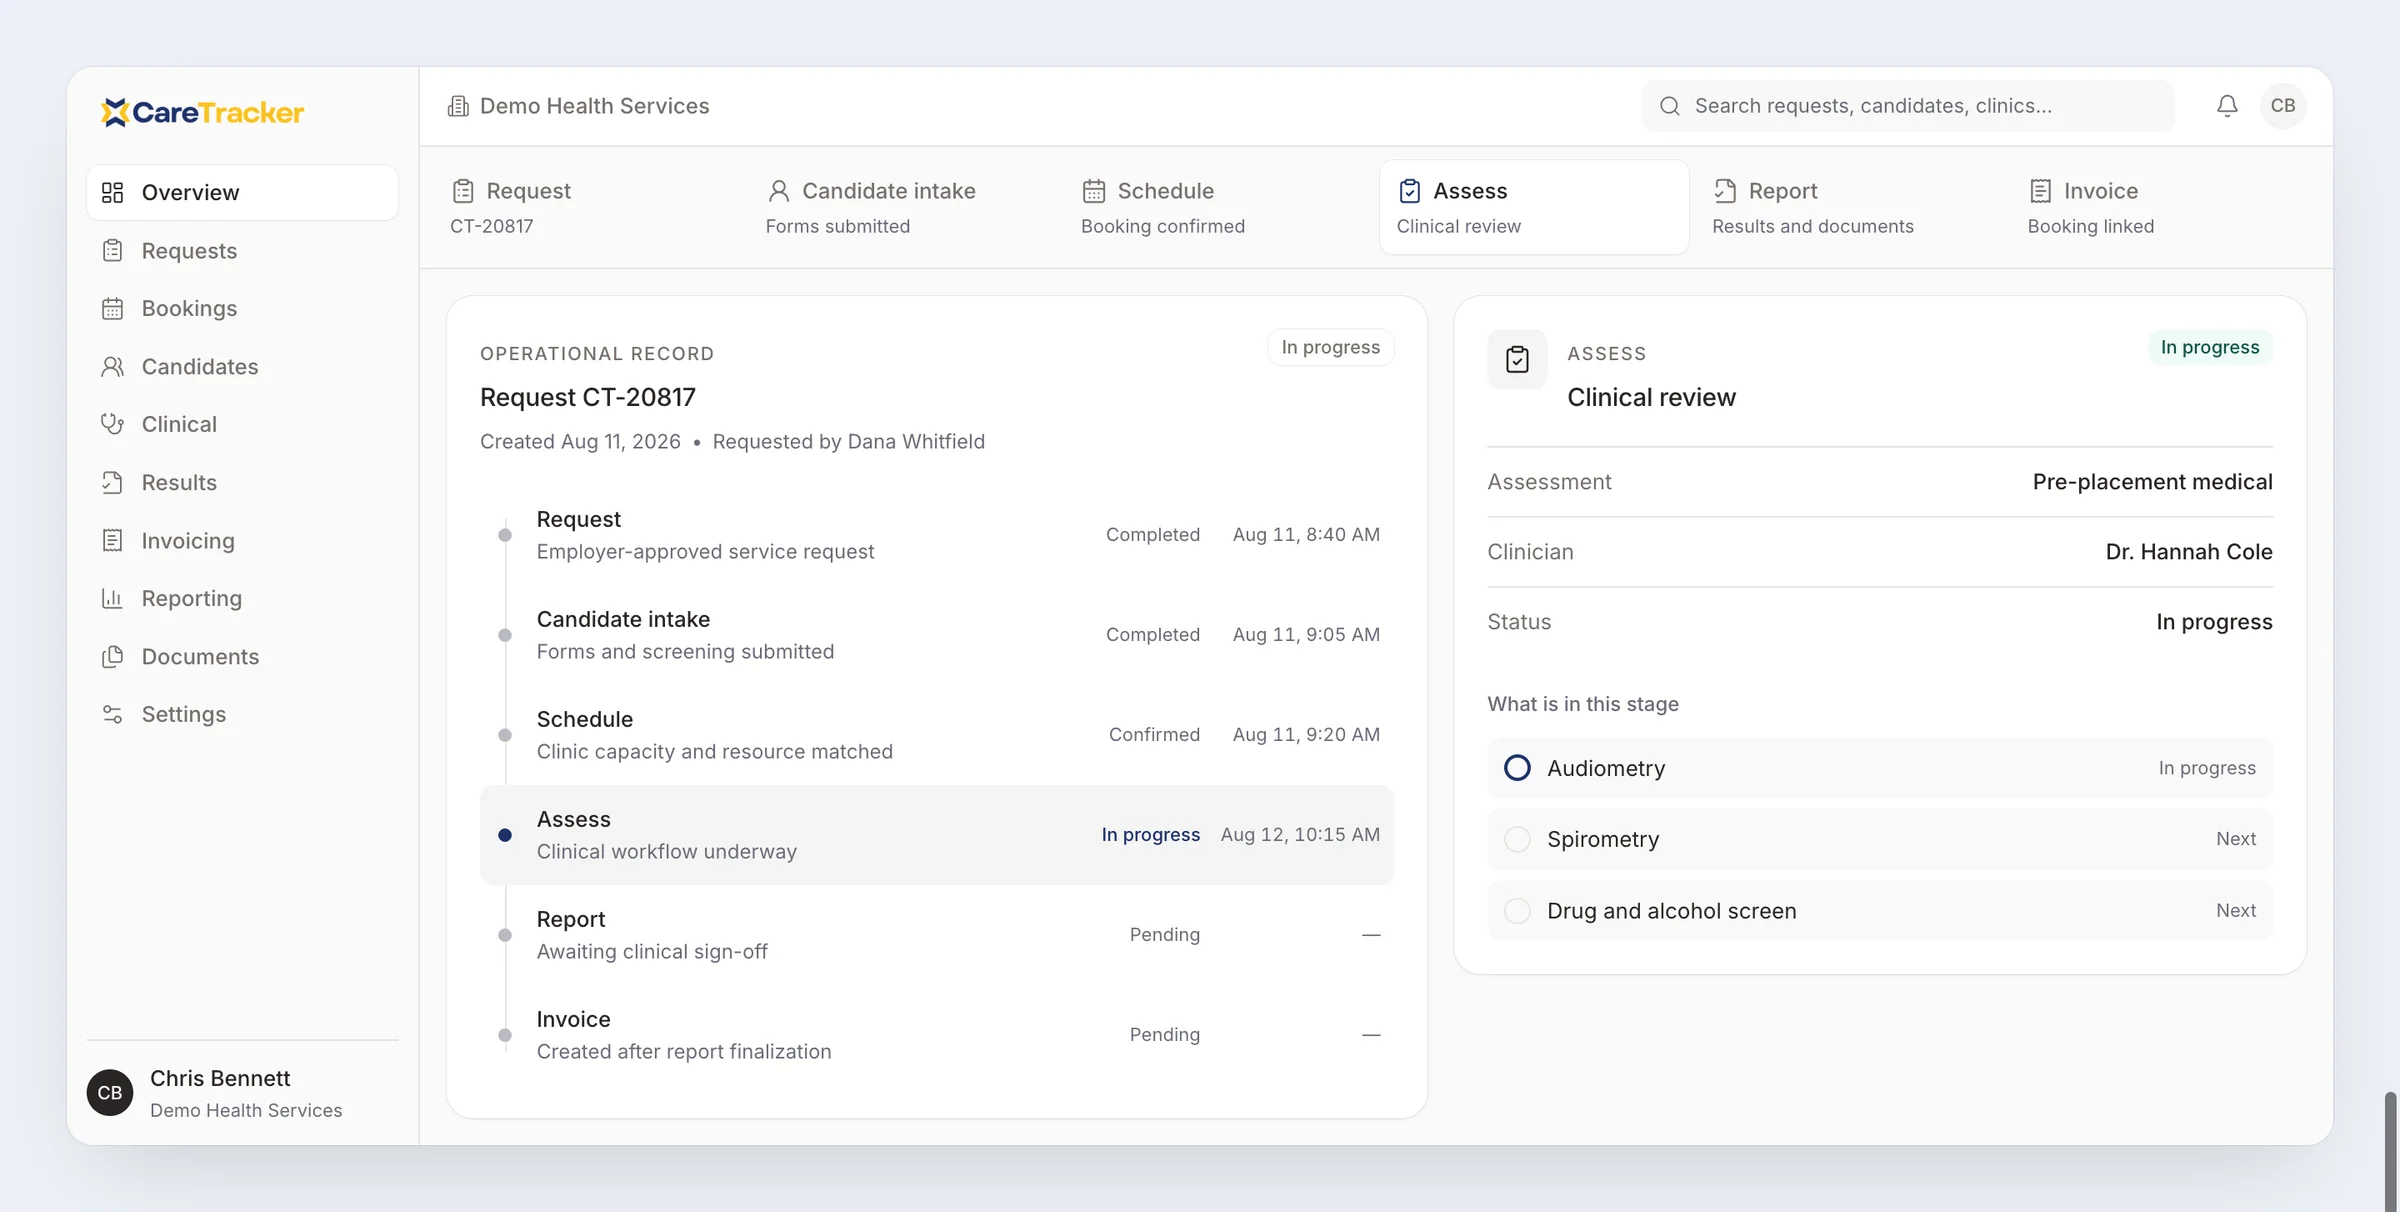Viewport: 2400px width, 1212px height.
Task: Click the page vertical scrollbar
Action: 2390,1150
